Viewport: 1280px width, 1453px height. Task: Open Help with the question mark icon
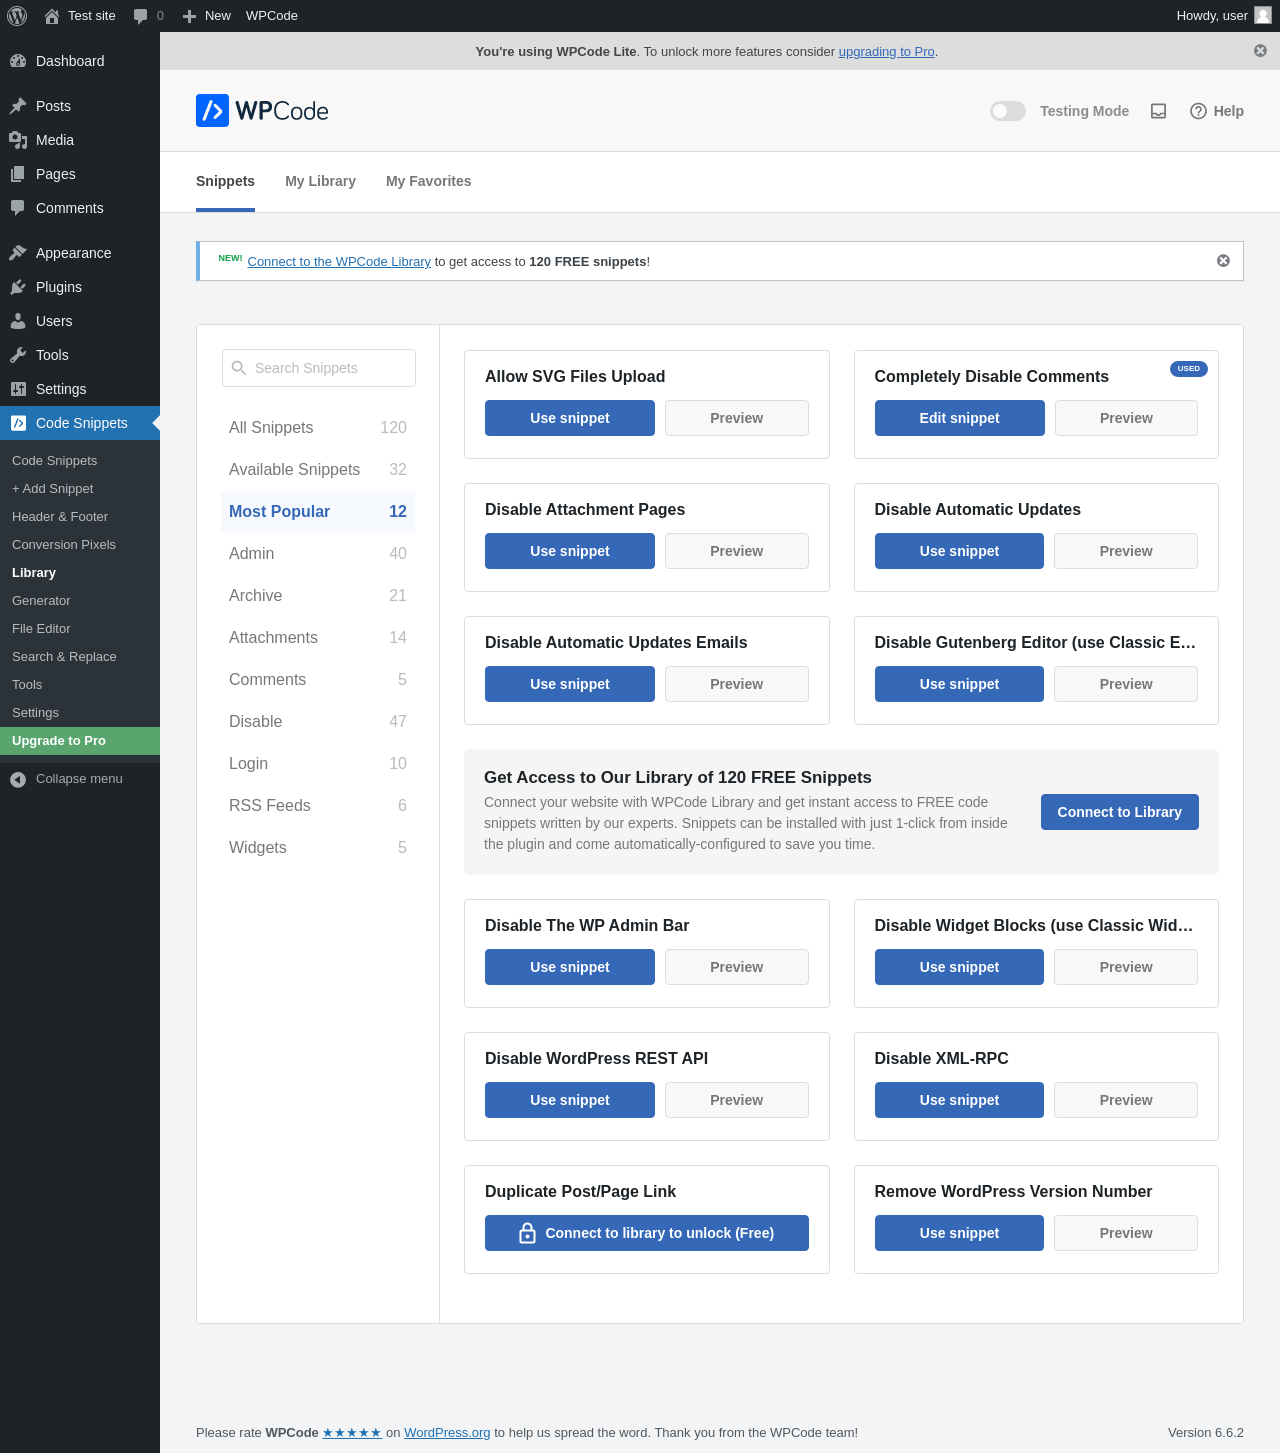(x=1198, y=111)
